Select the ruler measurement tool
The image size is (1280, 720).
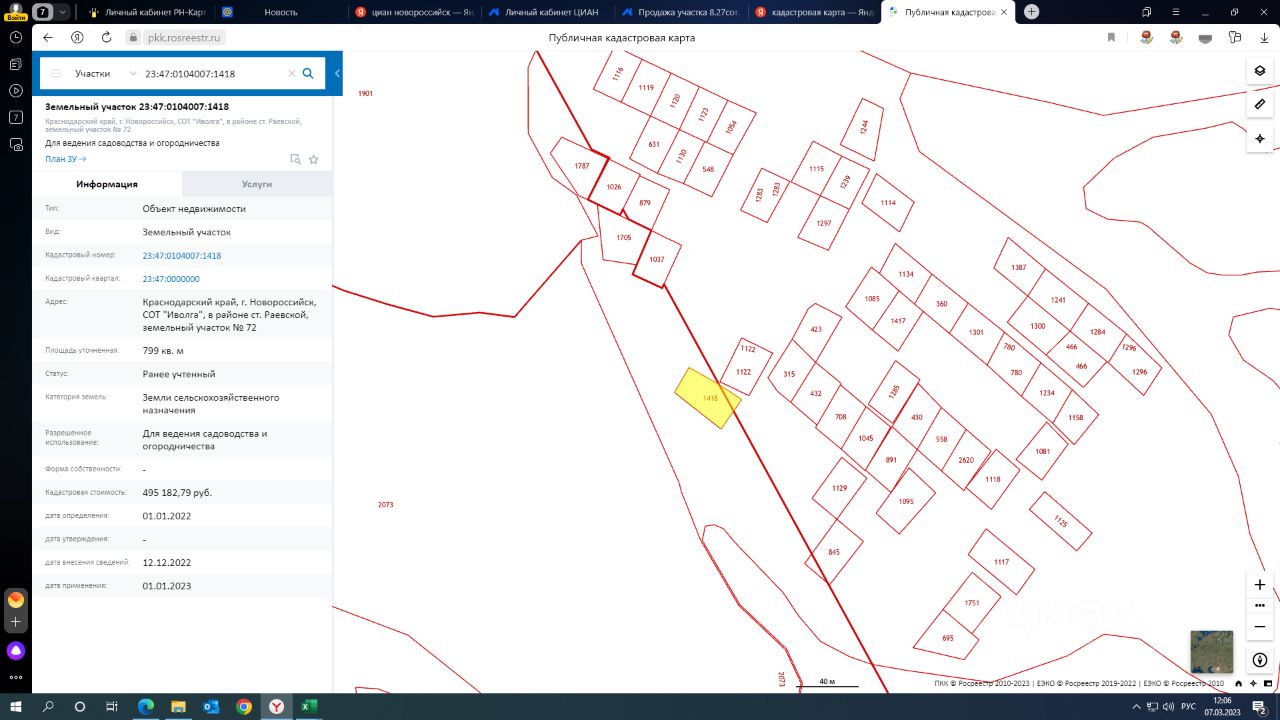click(x=1260, y=104)
